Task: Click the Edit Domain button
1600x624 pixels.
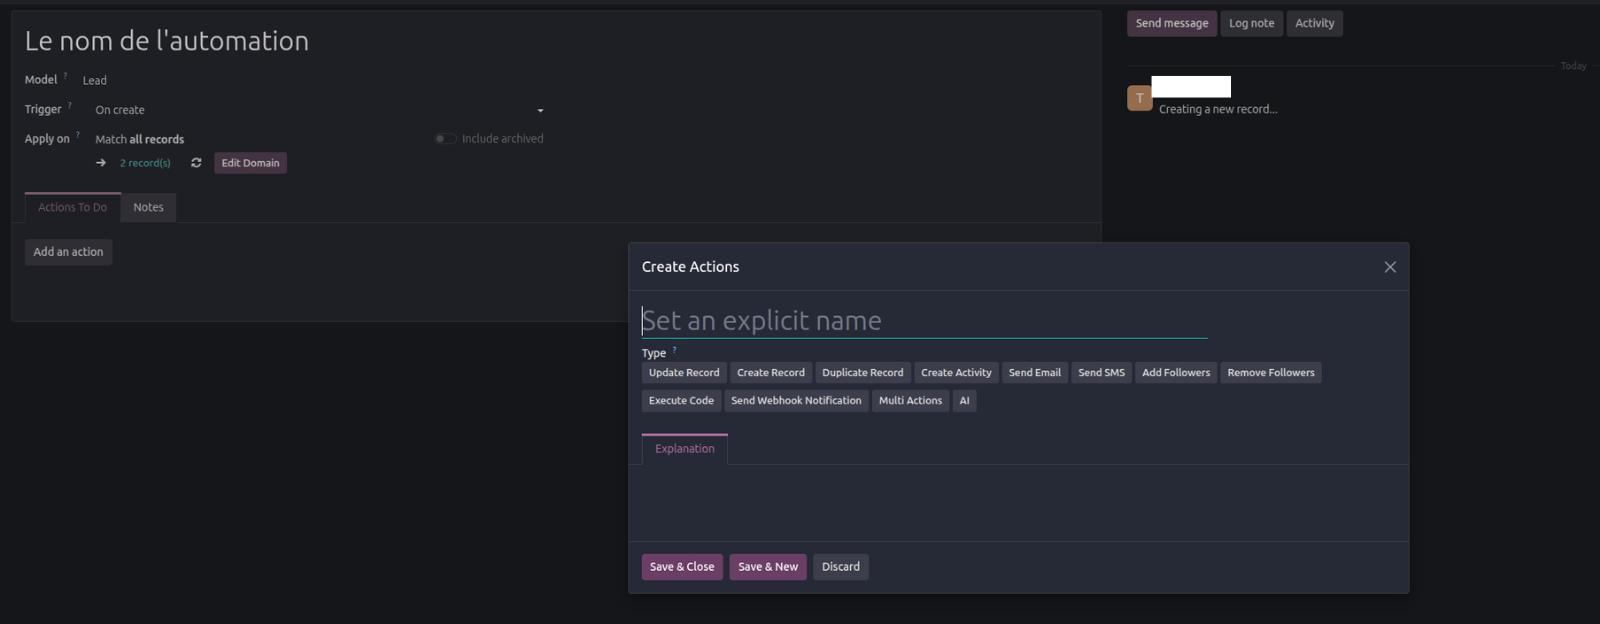Action: point(250,163)
